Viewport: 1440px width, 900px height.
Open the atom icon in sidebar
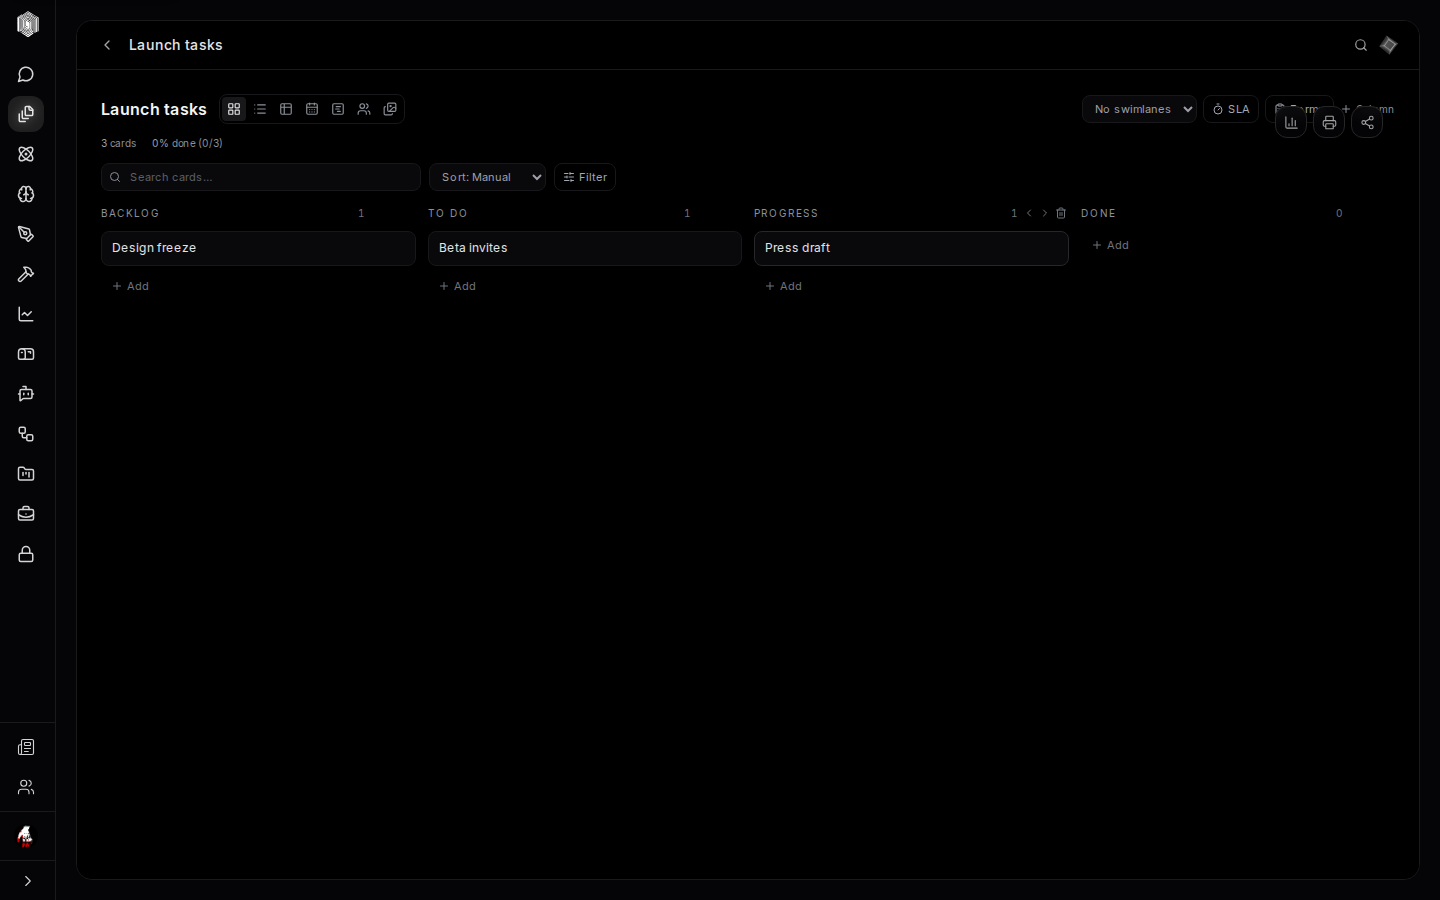[26, 154]
